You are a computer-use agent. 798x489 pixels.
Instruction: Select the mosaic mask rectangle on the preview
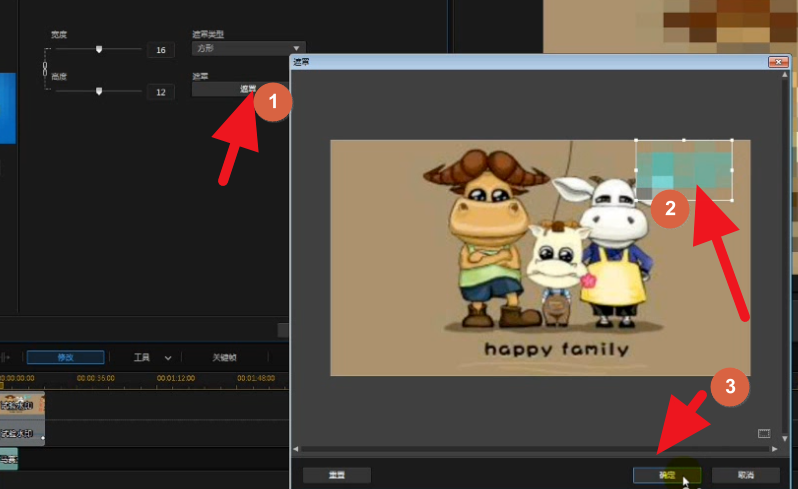tap(684, 169)
